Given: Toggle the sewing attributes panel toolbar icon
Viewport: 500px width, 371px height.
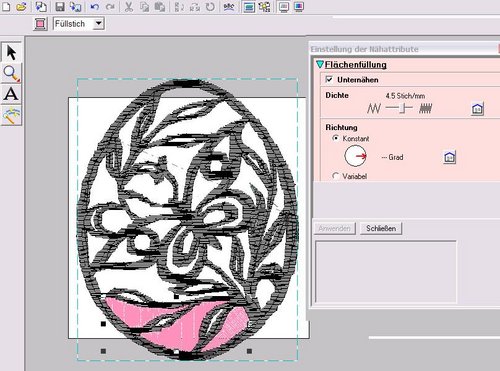Looking at the screenshot, I should [249, 7].
